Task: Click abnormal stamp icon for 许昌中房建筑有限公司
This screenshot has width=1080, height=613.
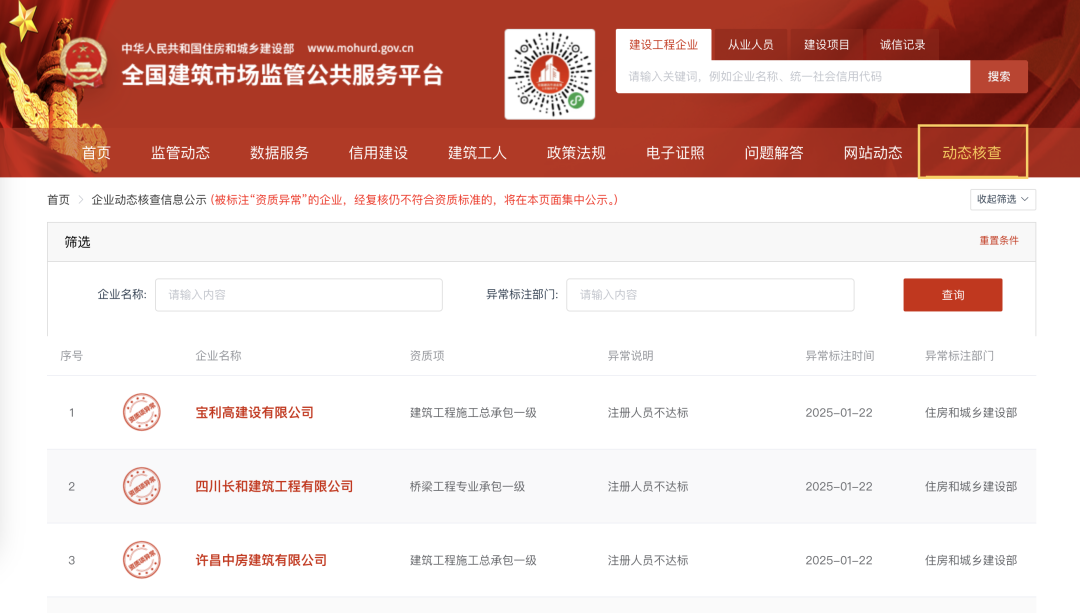Action: click(x=141, y=559)
